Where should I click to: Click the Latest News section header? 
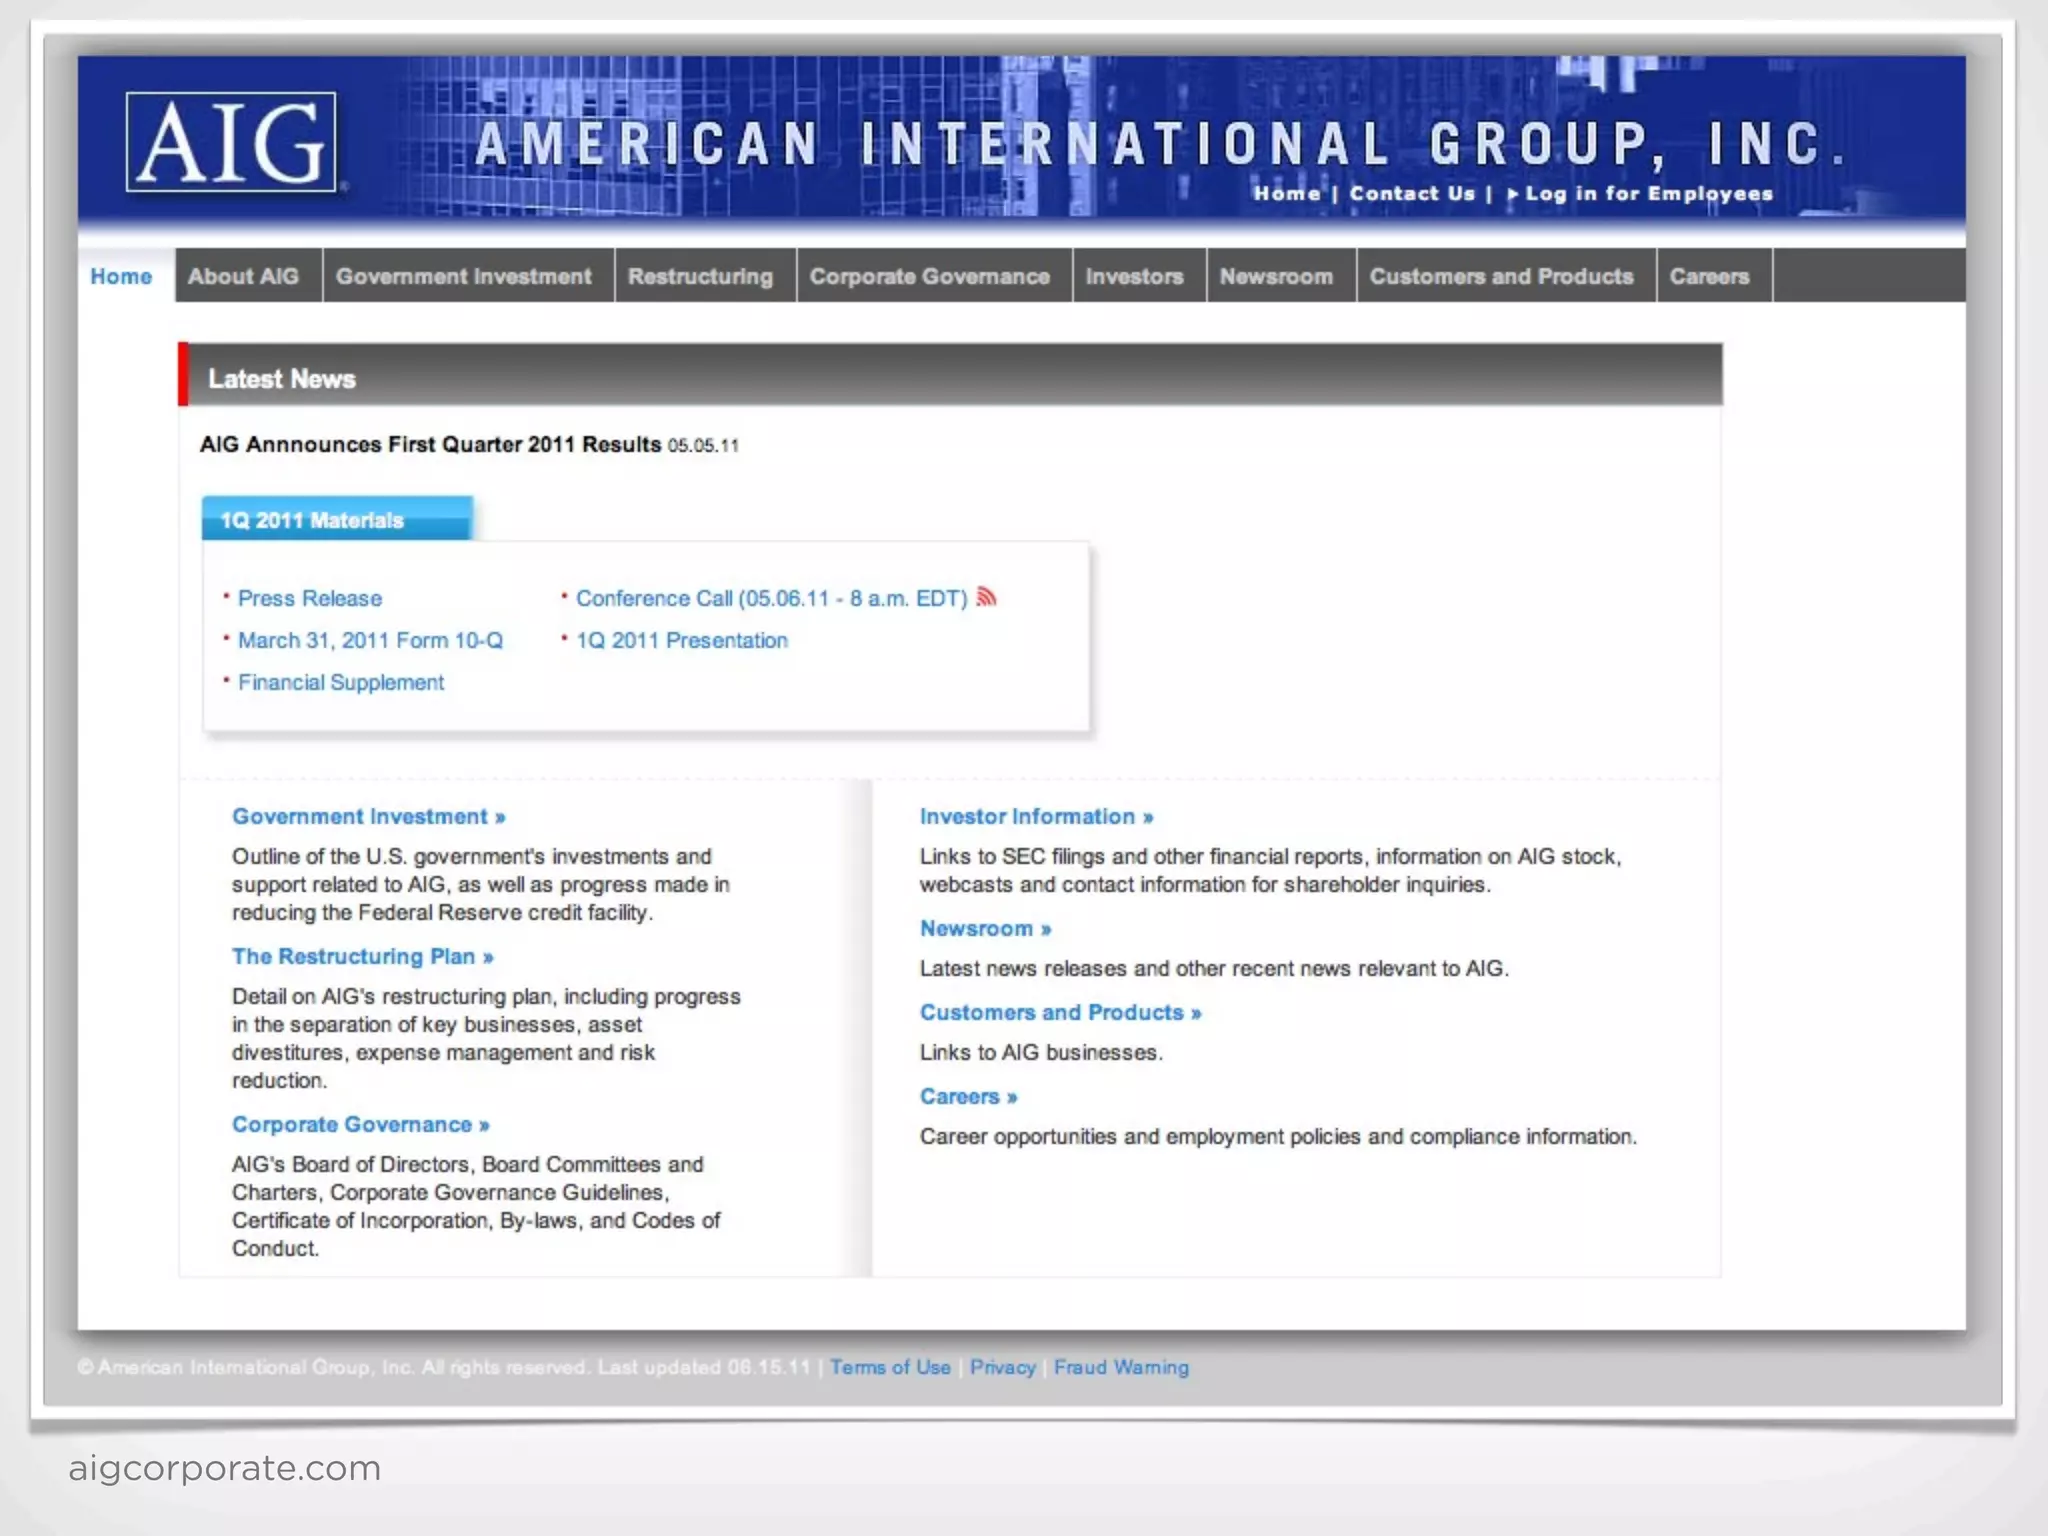tap(950, 375)
